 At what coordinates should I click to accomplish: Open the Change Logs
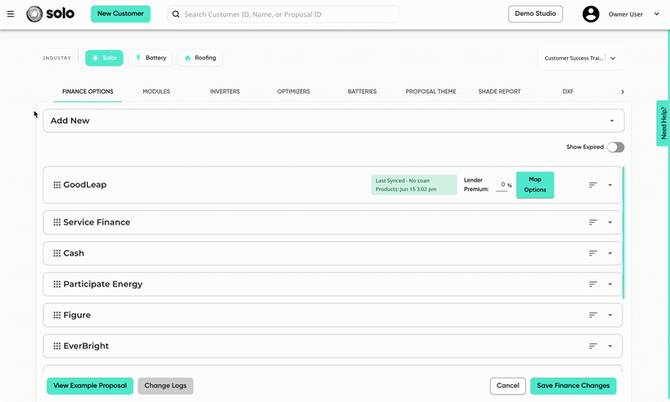pyautogui.click(x=165, y=386)
